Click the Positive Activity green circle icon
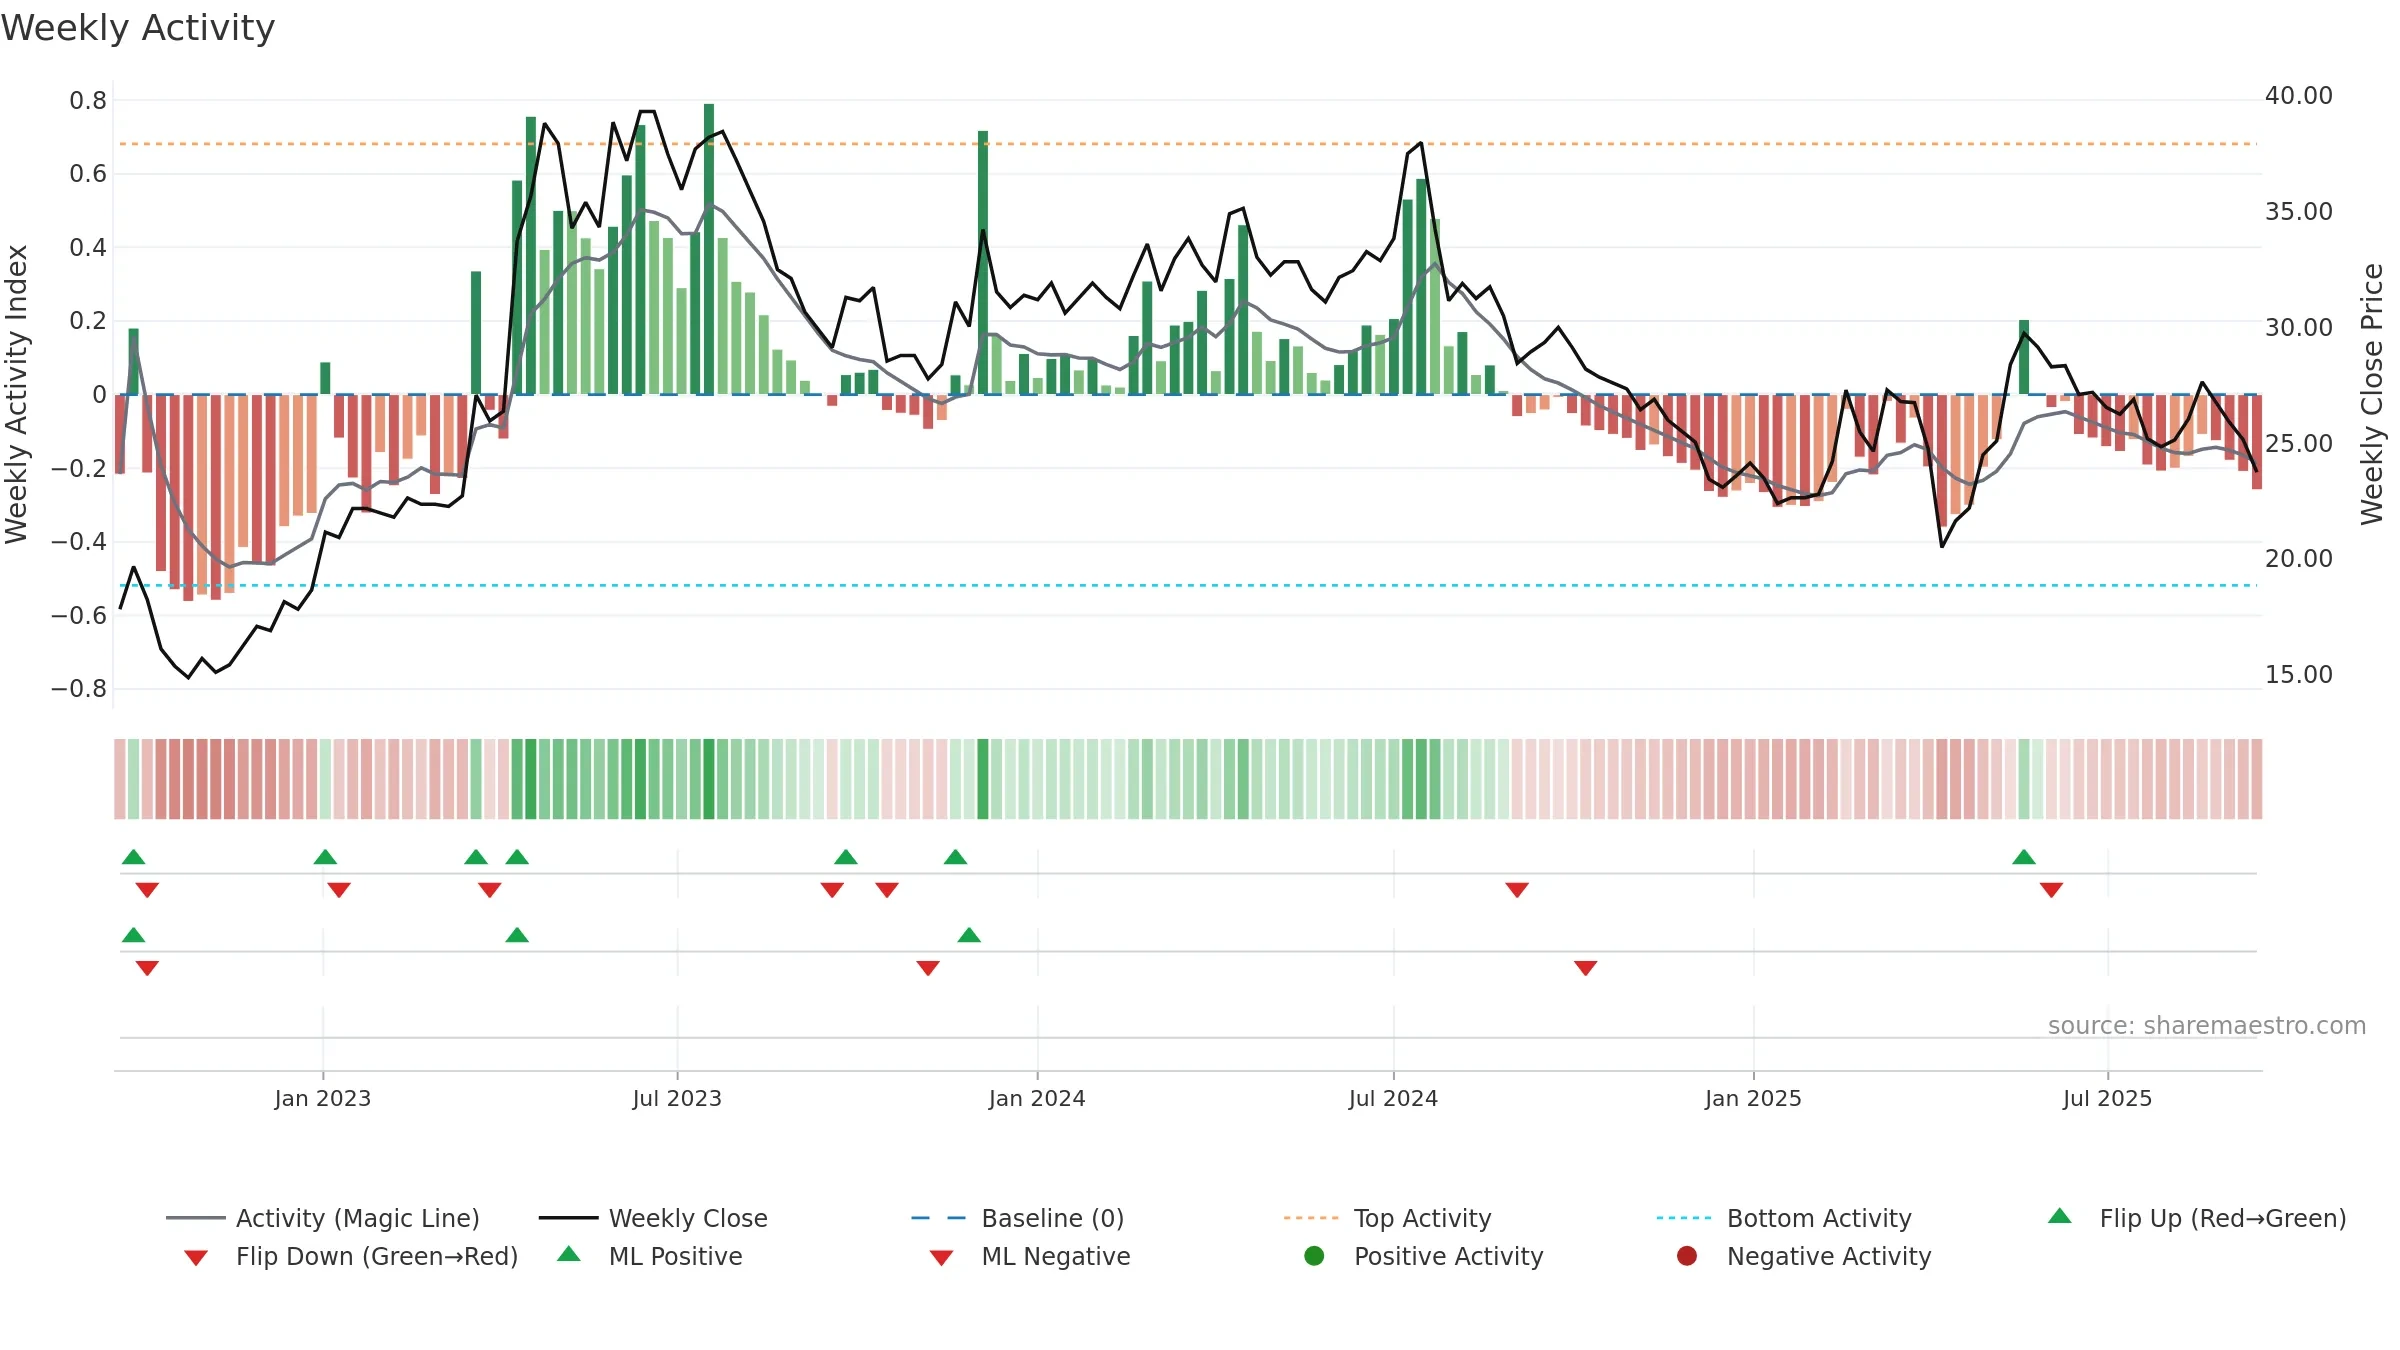The height and width of the screenshot is (1350, 2400). coord(1314,1255)
